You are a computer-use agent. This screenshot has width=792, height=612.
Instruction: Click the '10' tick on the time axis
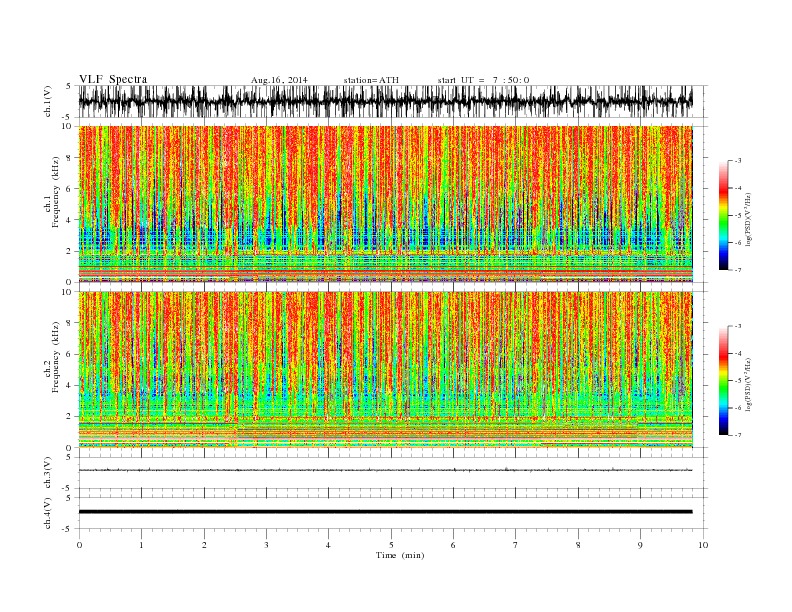click(x=703, y=545)
